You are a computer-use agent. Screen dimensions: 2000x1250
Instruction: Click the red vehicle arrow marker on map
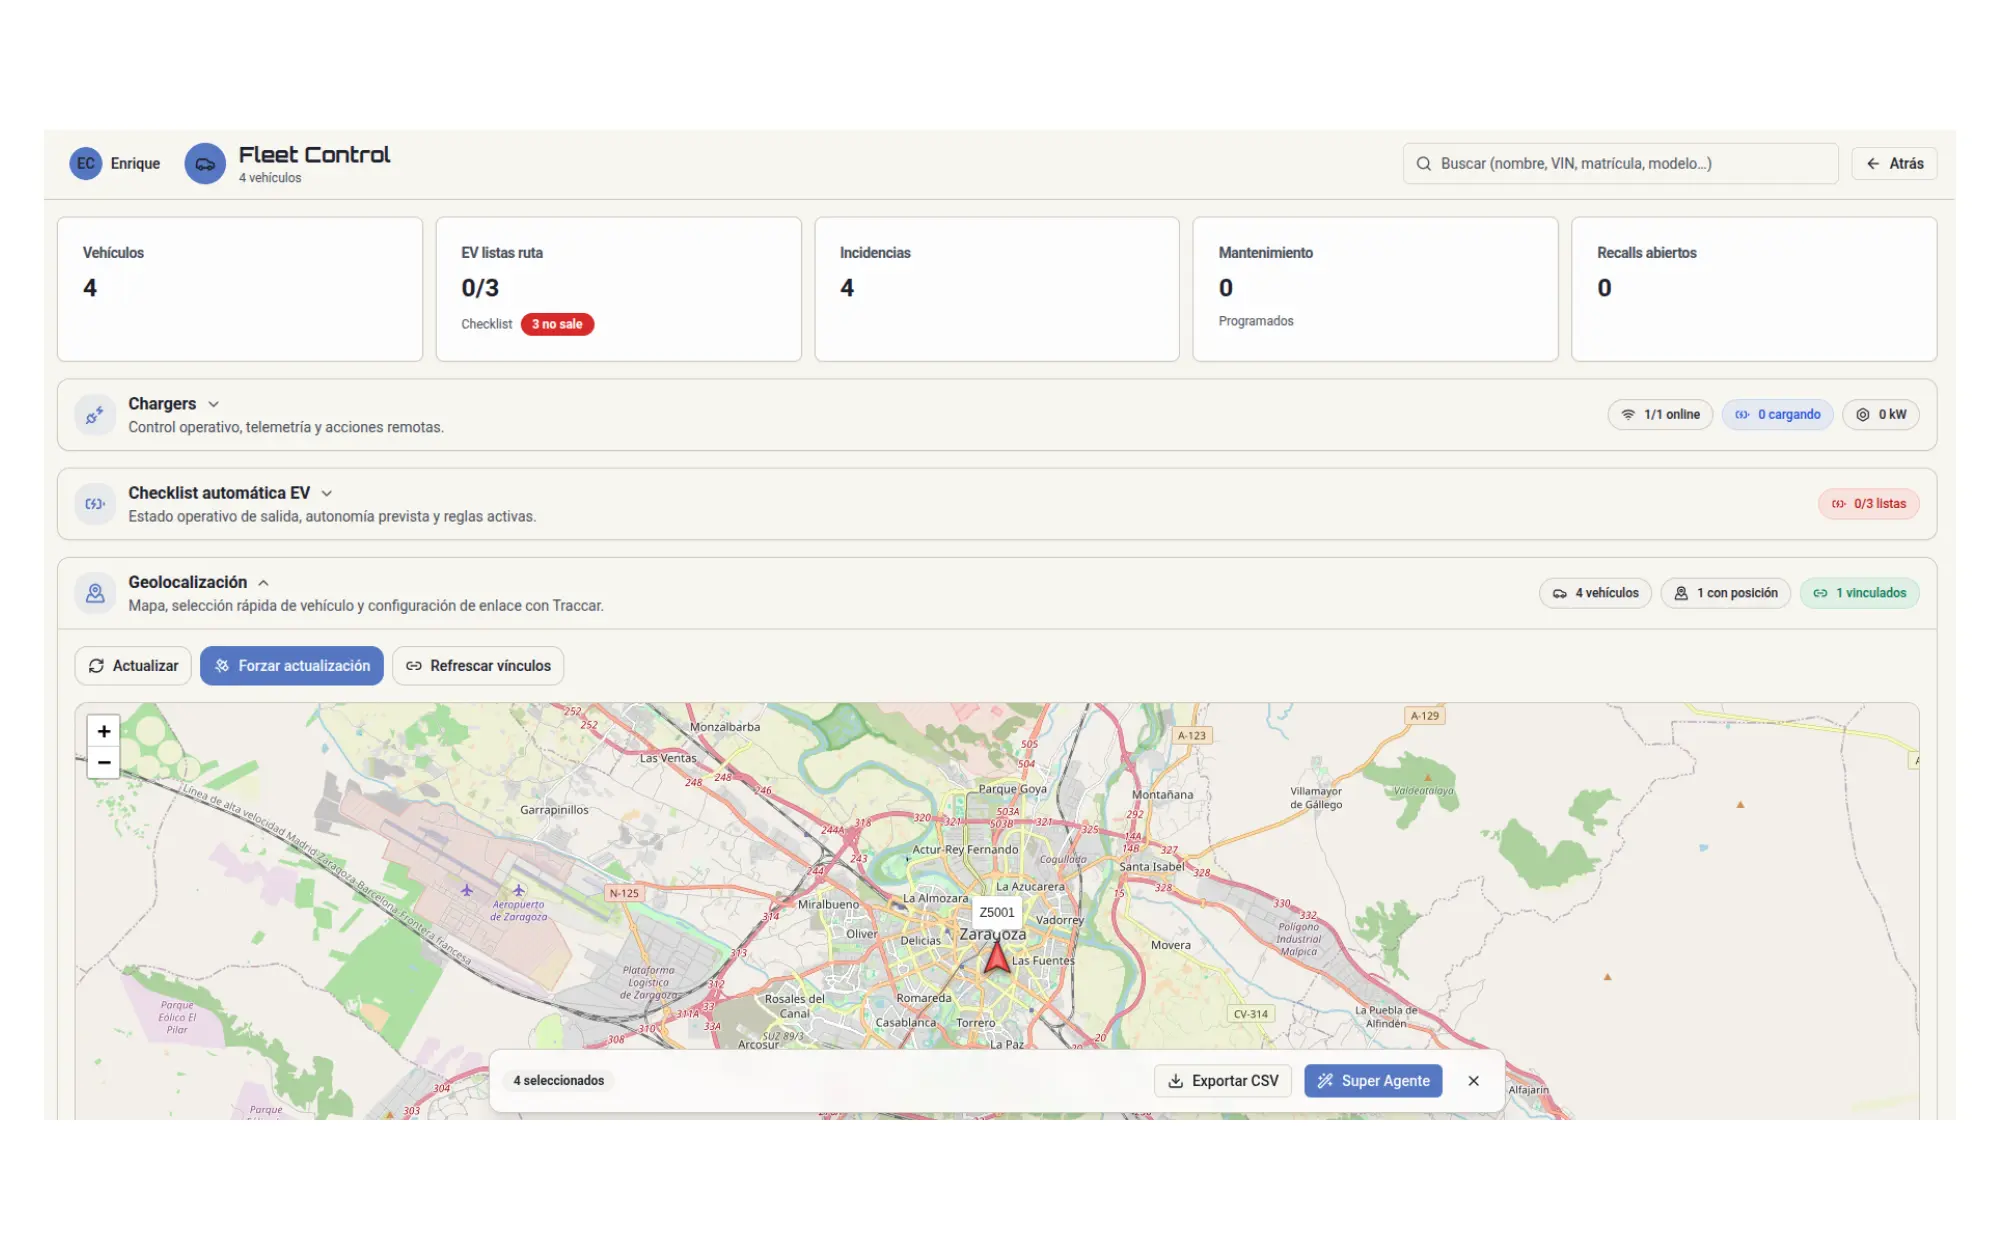[996, 958]
